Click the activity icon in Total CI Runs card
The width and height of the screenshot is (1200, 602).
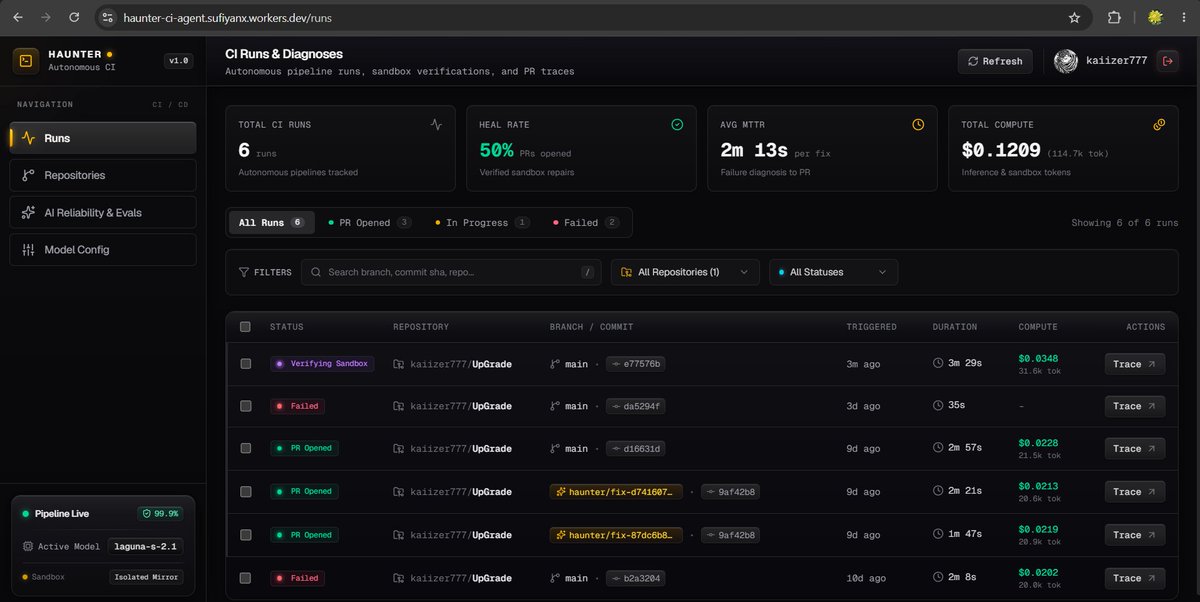(436, 125)
